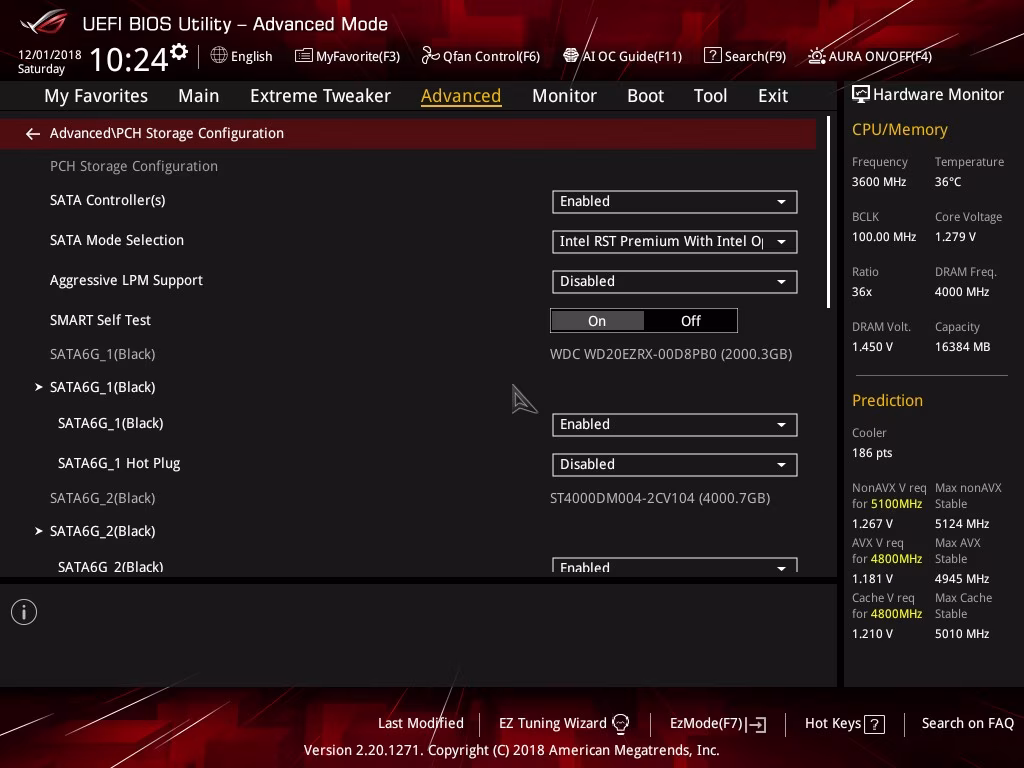This screenshot has height=768, width=1024.
Task: Click the 186 pts cooler score
Action: (x=872, y=453)
